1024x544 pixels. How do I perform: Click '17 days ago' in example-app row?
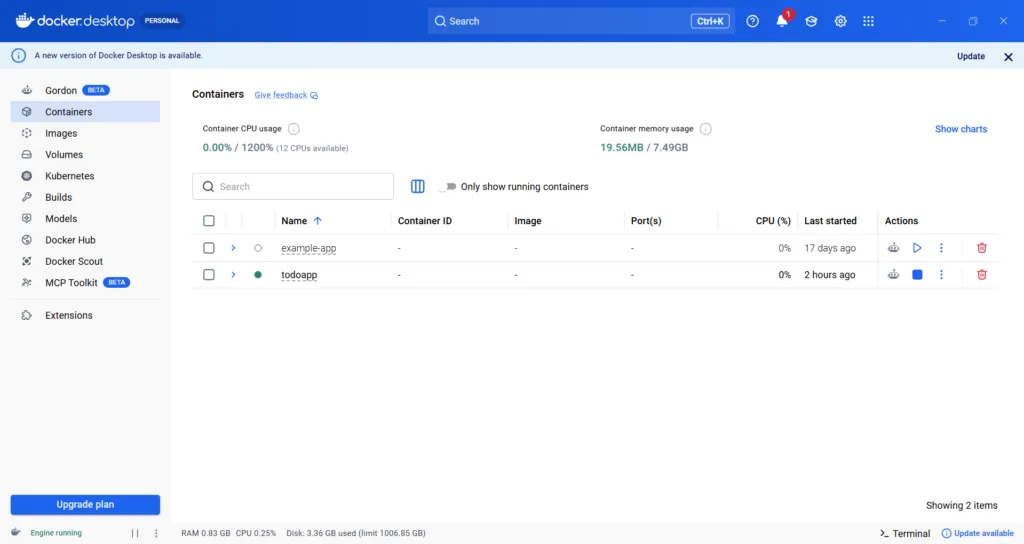829,248
